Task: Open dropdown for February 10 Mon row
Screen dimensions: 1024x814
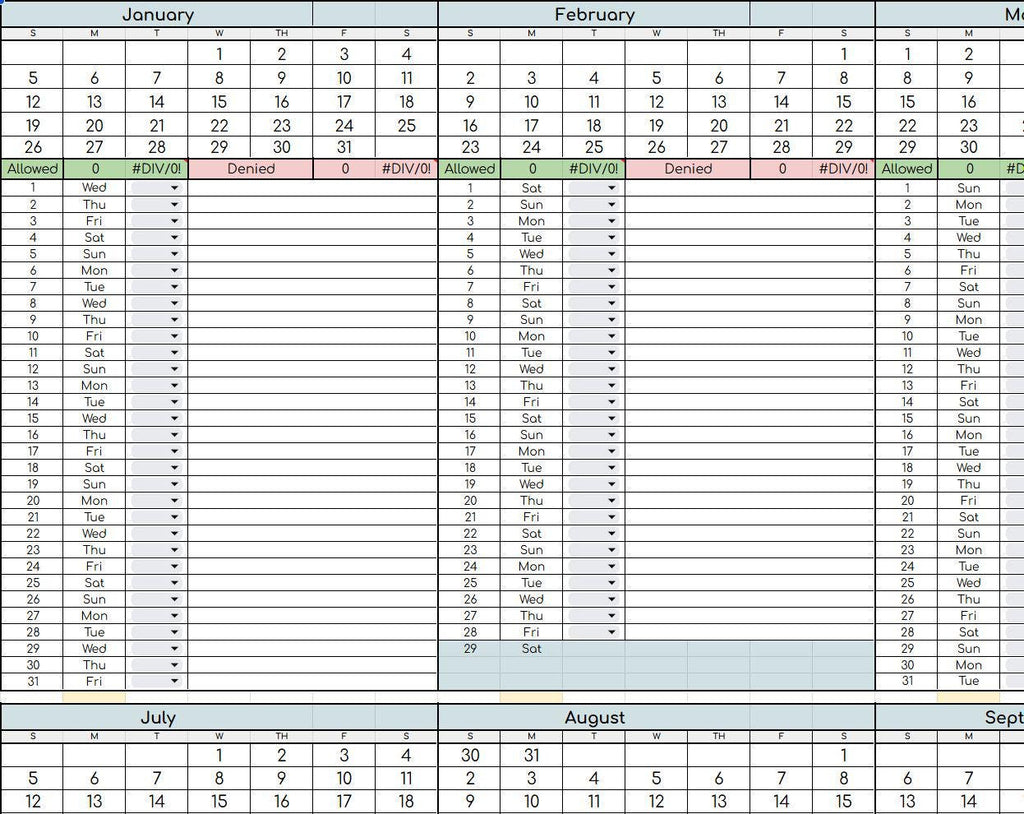Action: pyautogui.click(x=593, y=336)
